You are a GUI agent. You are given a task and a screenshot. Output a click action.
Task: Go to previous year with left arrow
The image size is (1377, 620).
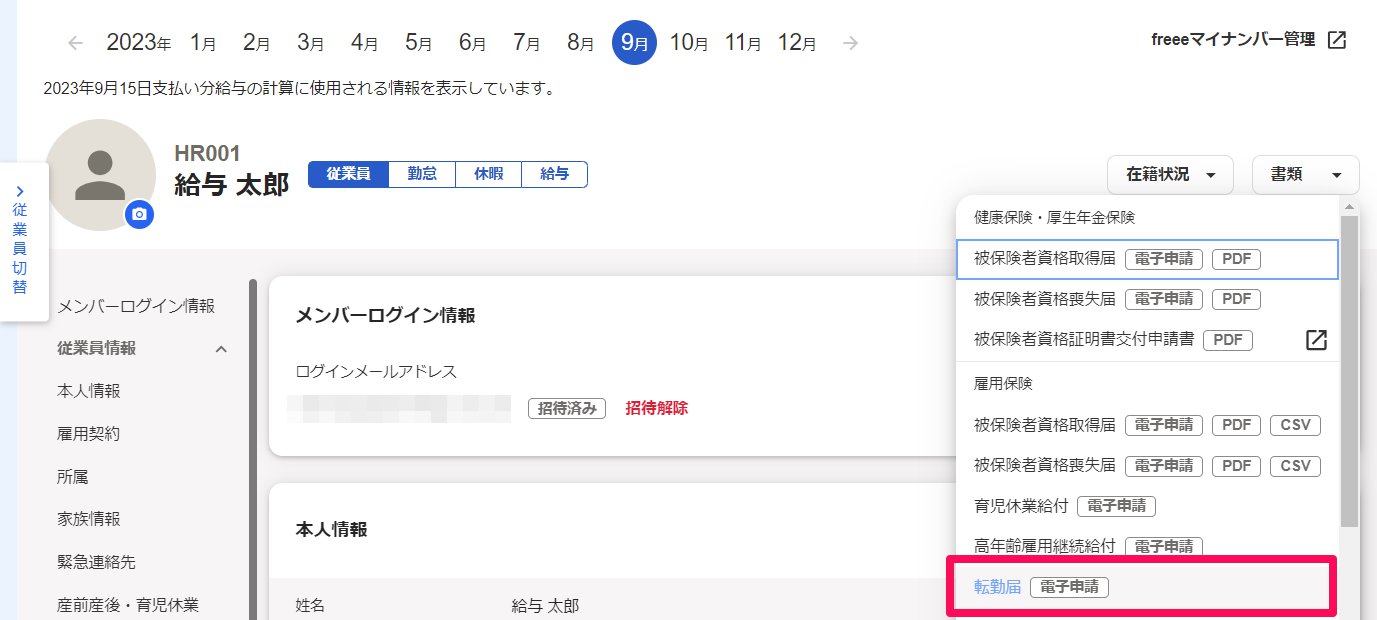[76, 43]
